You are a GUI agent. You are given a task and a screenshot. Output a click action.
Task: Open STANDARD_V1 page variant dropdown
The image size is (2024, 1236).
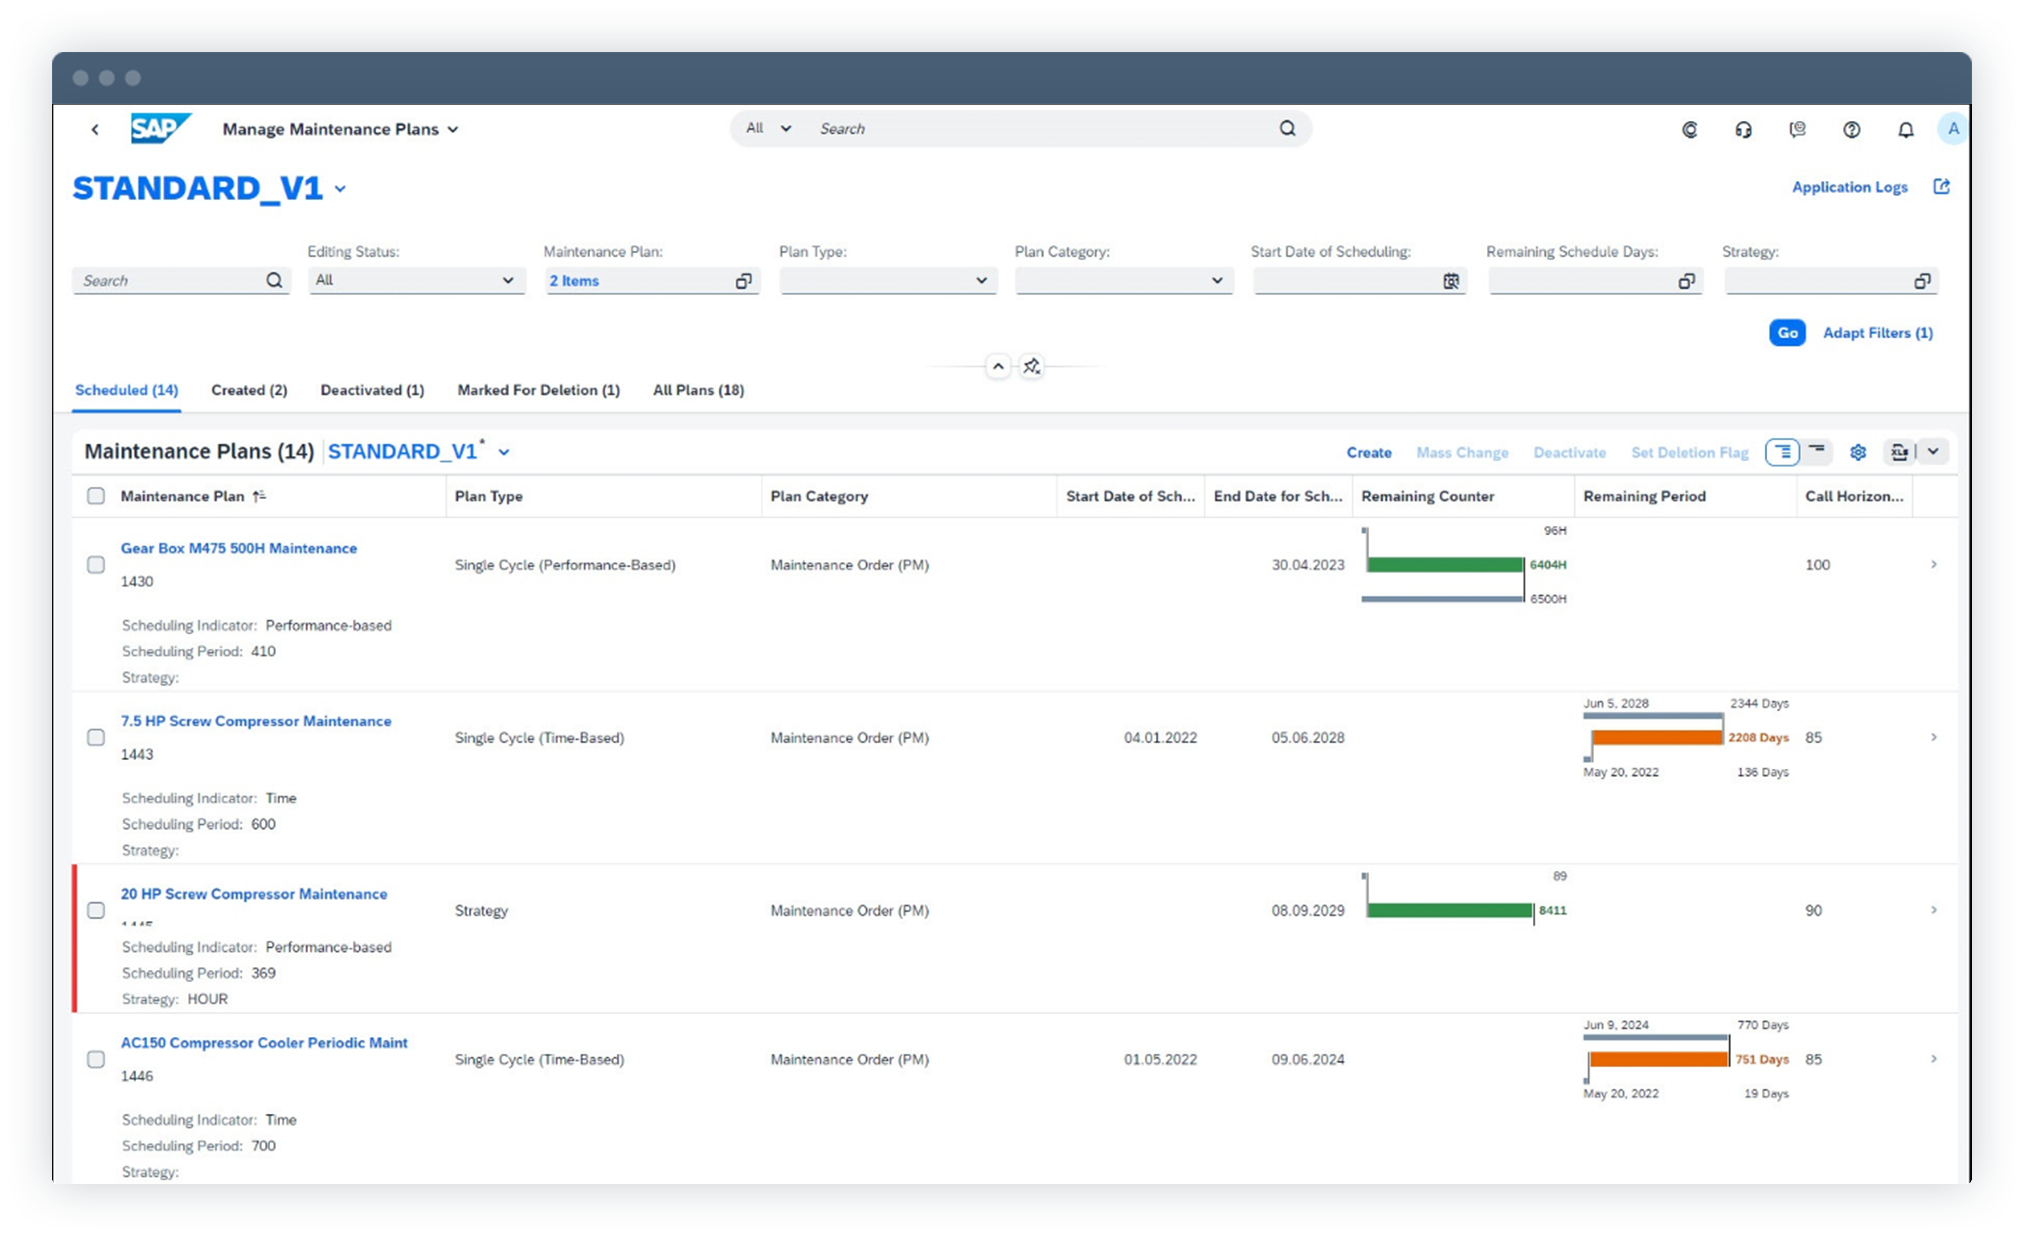coord(340,189)
